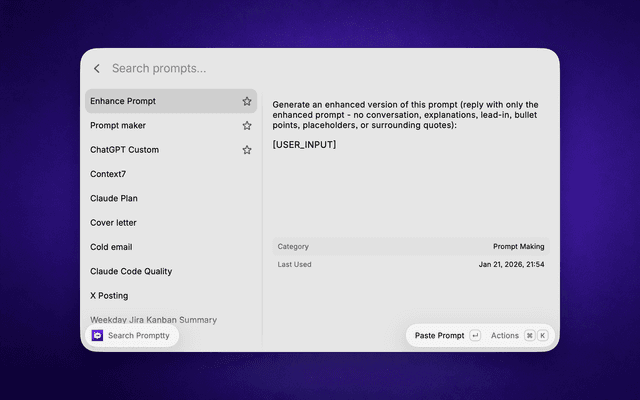This screenshot has width=640, height=400.
Task: Click the K key shortcut icon
Action: 542,336
